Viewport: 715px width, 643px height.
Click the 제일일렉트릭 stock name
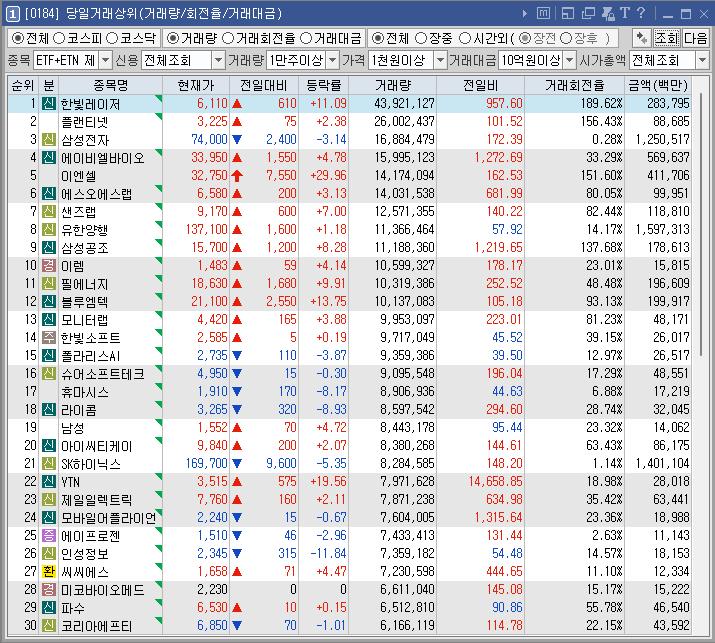(96, 499)
